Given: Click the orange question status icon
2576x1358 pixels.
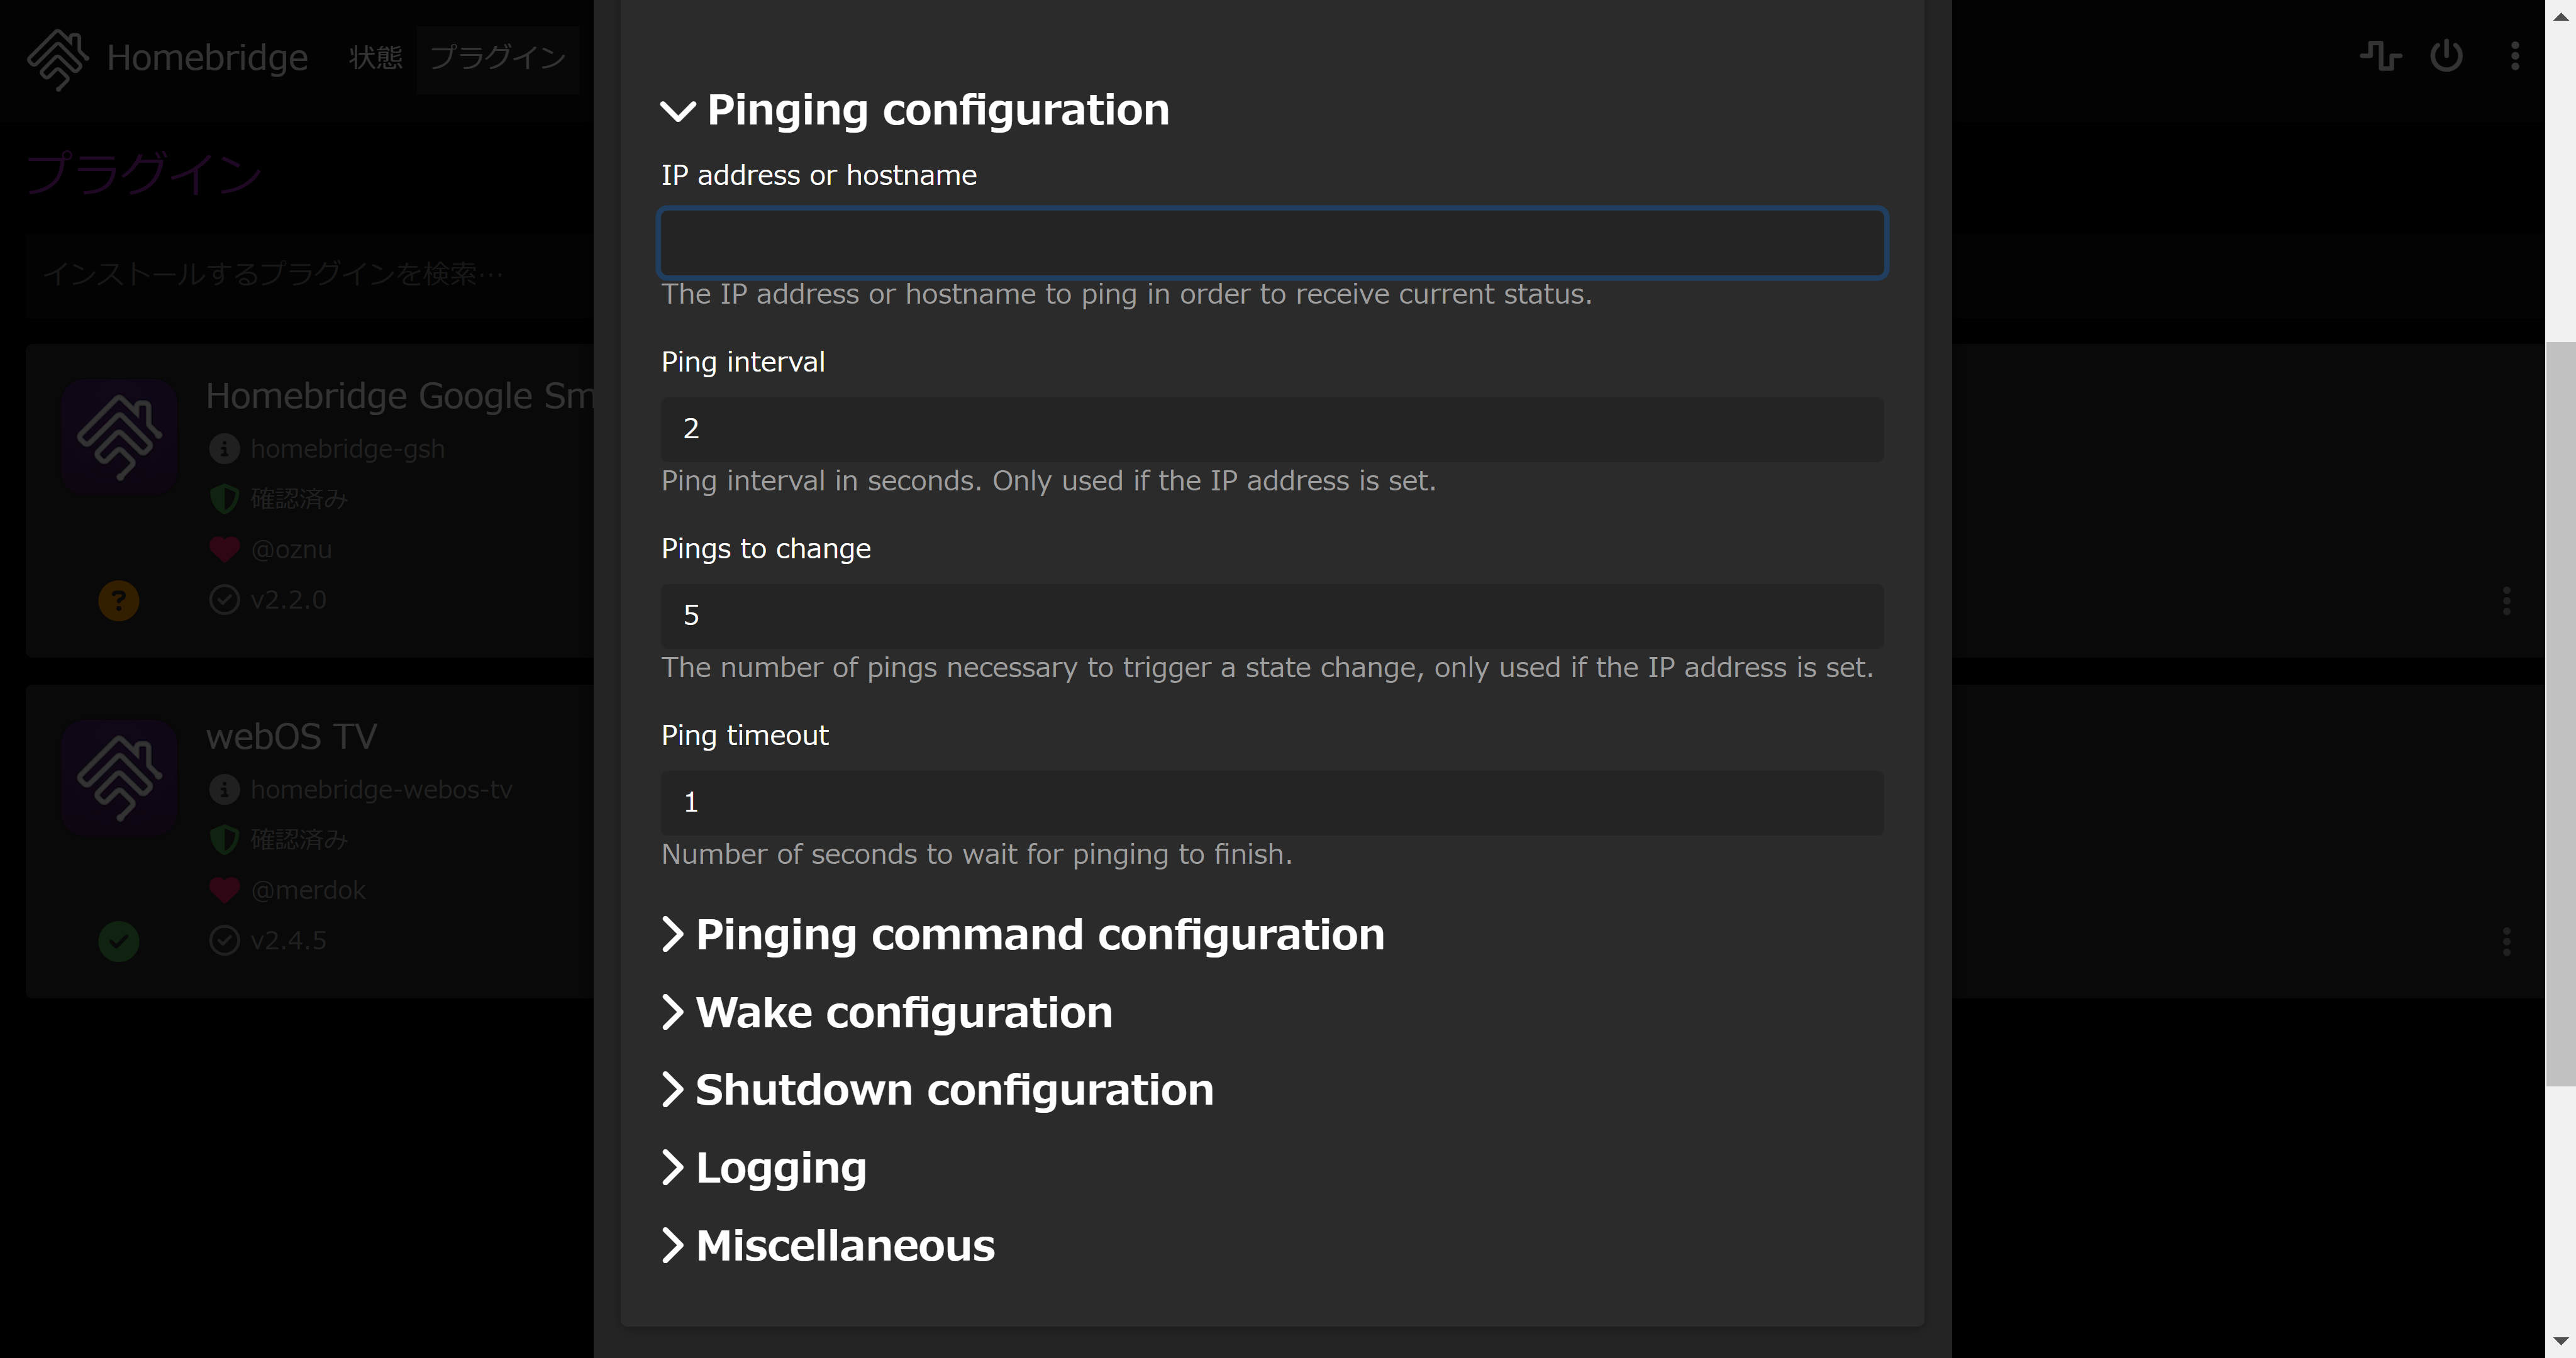Looking at the screenshot, I should click(119, 601).
